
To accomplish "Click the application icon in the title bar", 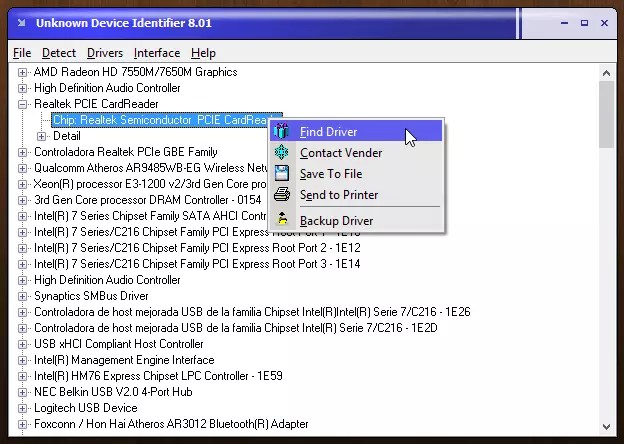I will [x=21, y=23].
